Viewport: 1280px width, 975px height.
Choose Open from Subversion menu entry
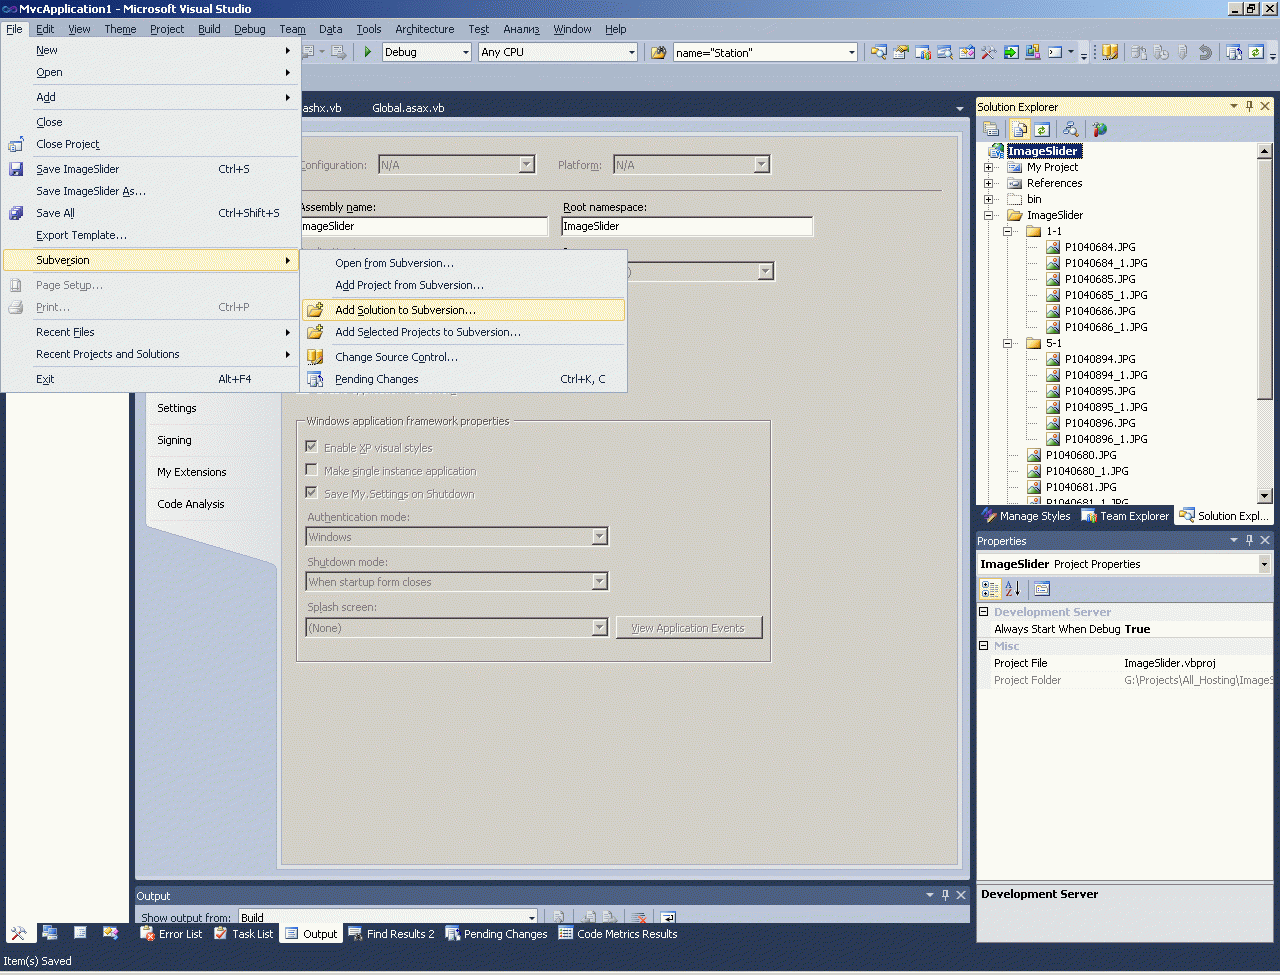coord(463,263)
